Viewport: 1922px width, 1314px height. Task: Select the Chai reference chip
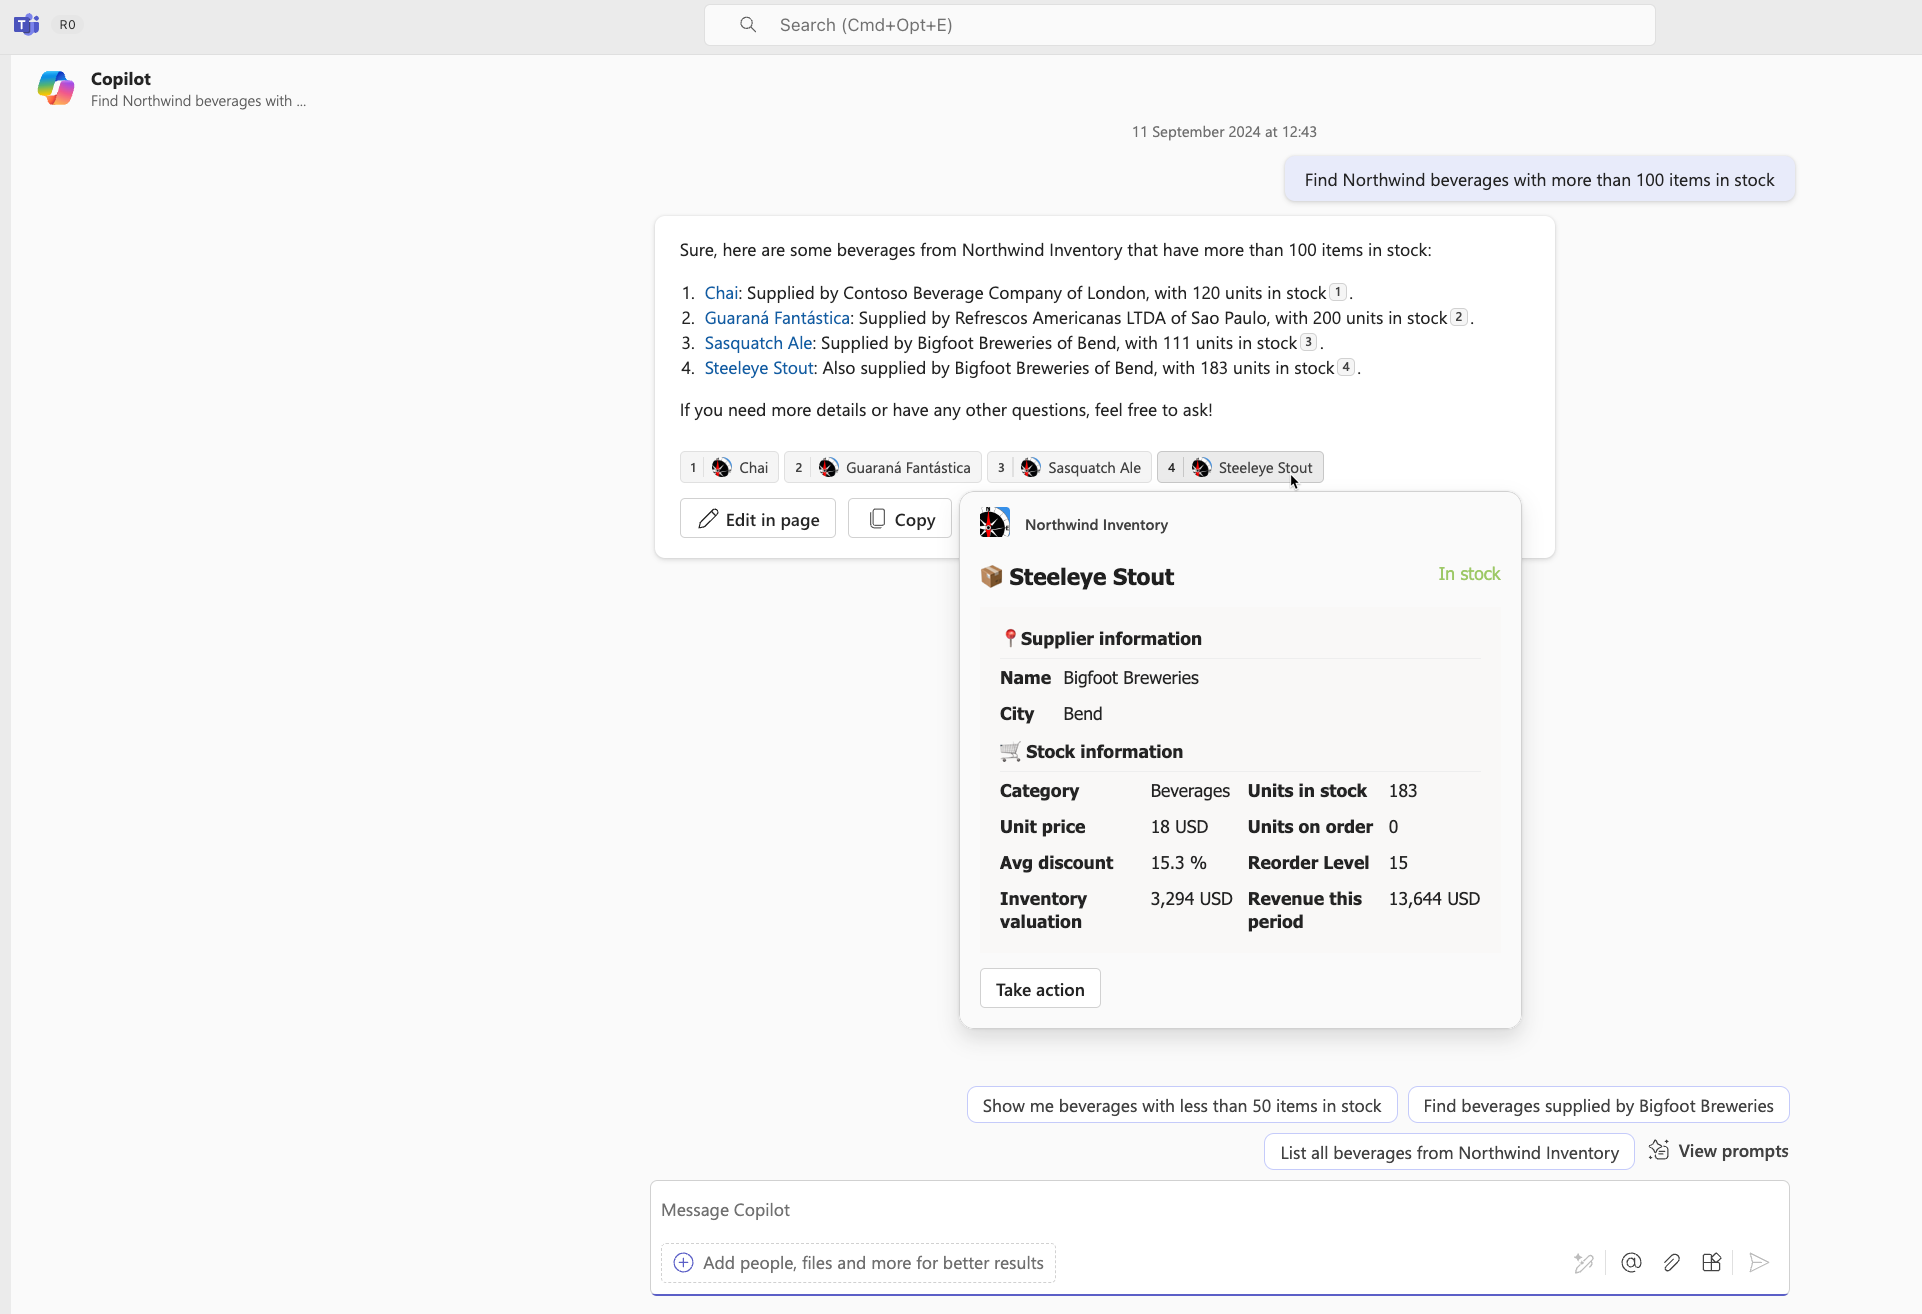tap(729, 467)
